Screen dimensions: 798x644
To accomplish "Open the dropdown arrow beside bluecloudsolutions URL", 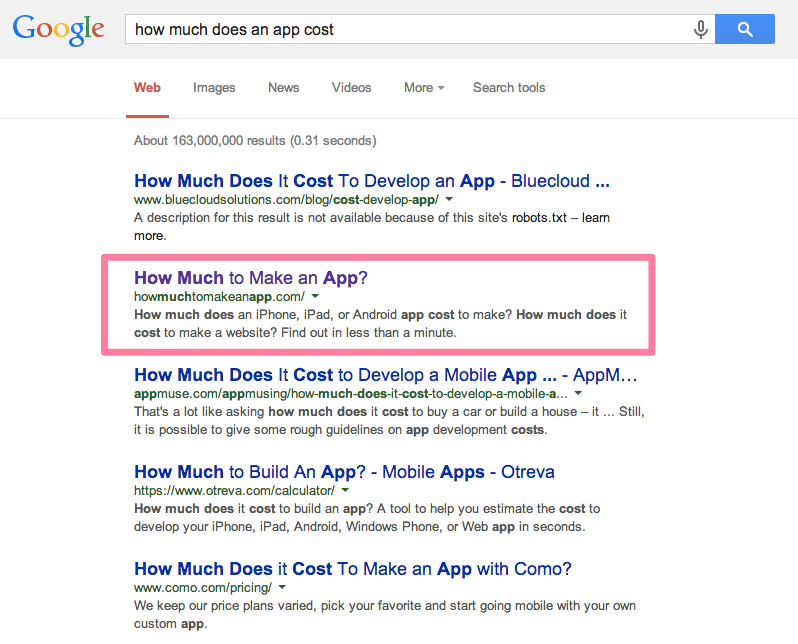I will (x=449, y=199).
